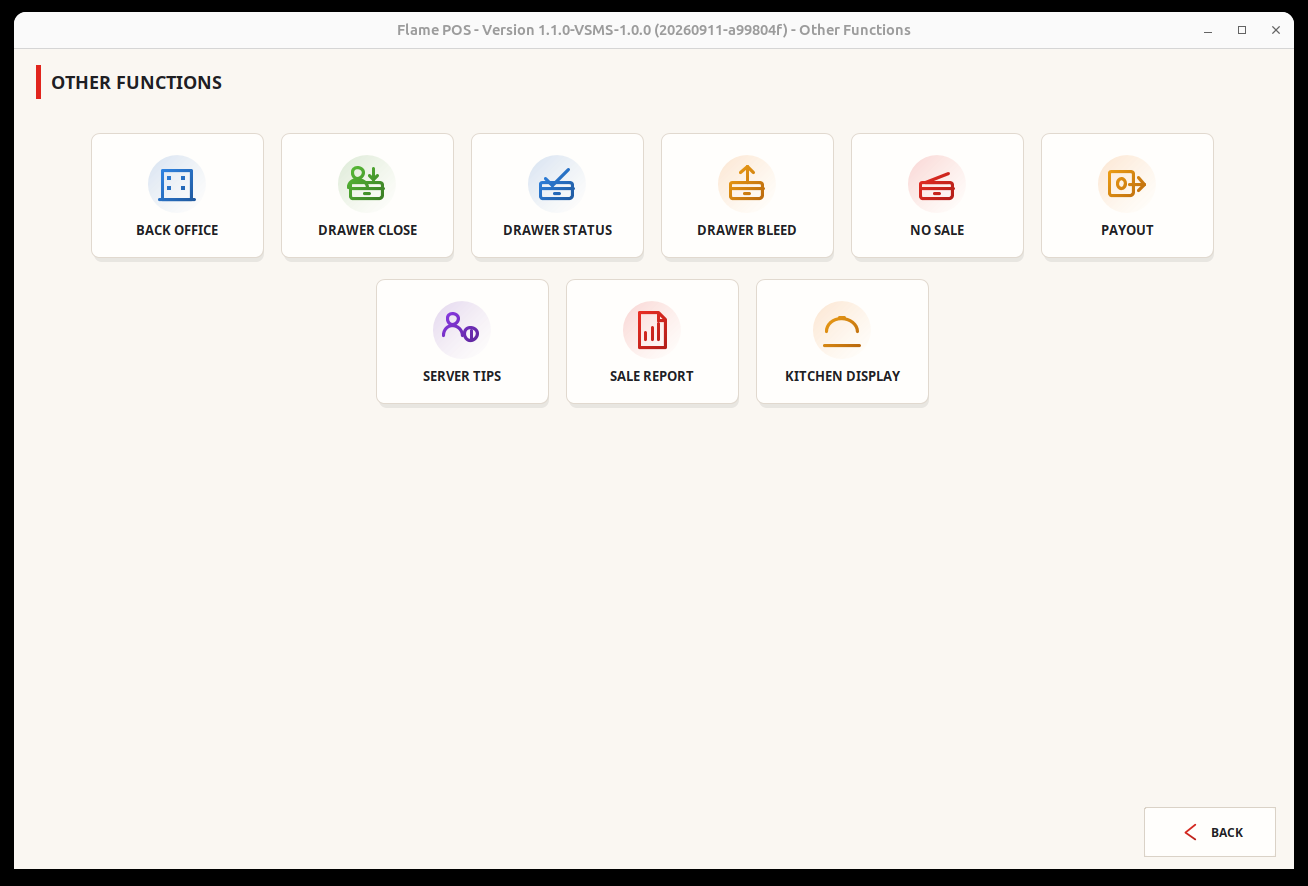Go back with the Back button
The width and height of the screenshot is (1308, 886).
(x=1210, y=832)
